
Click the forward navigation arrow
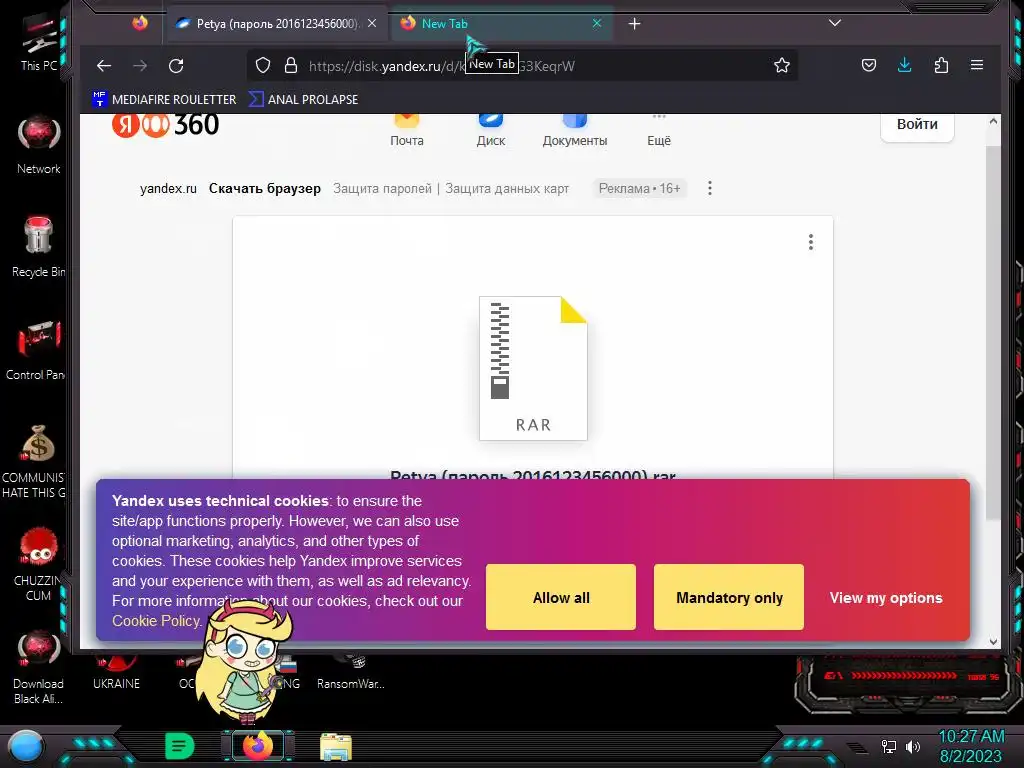(140, 65)
